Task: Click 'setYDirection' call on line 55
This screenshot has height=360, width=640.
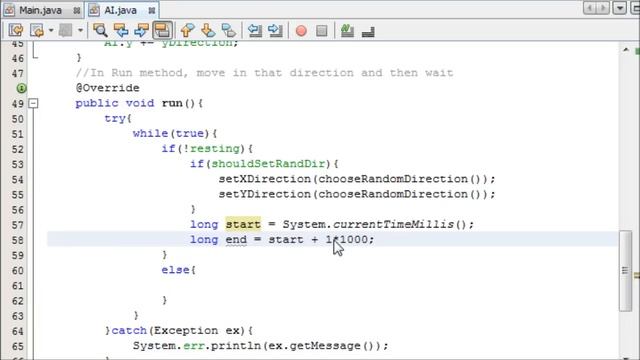Action: click(x=265, y=194)
